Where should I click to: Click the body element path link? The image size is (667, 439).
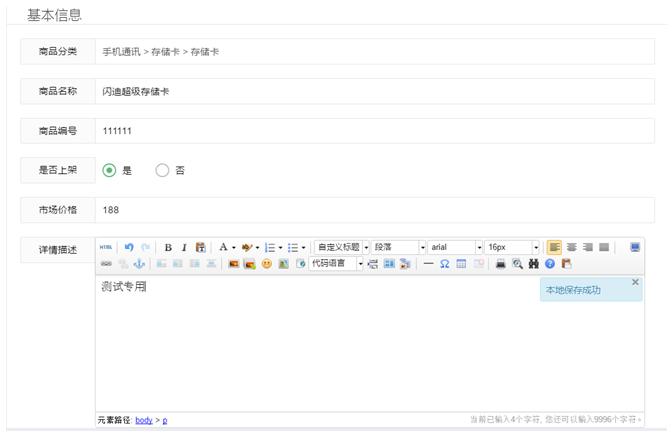pyautogui.click(x=144, y=420)
